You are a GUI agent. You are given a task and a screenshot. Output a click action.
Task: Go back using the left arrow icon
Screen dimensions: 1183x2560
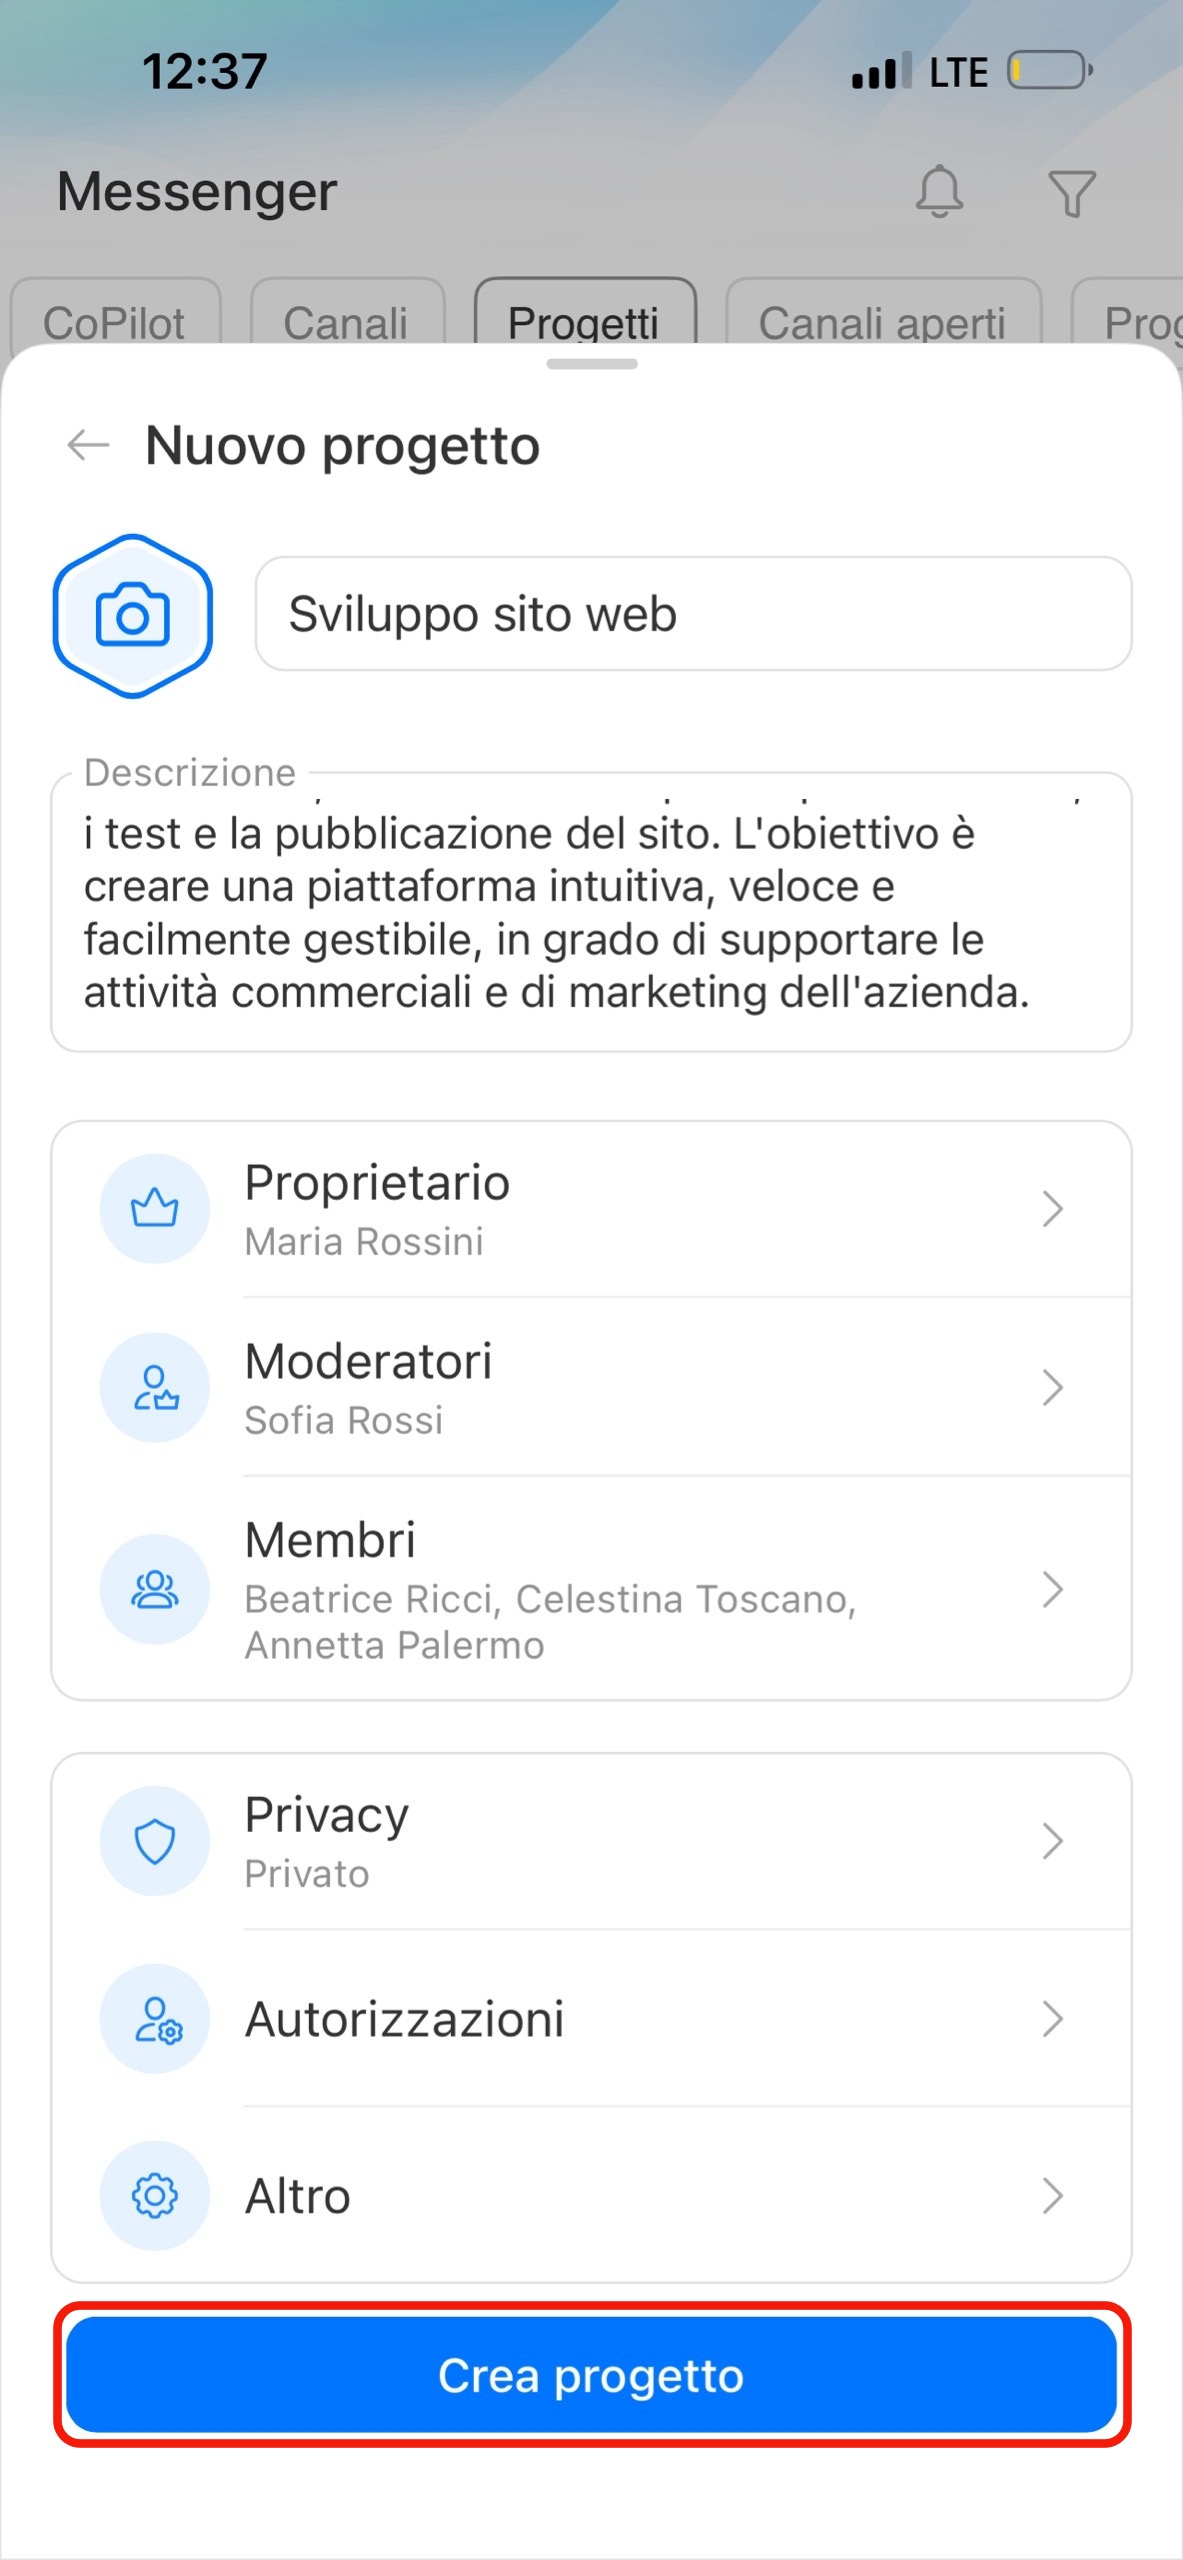[x=88, y=445]
